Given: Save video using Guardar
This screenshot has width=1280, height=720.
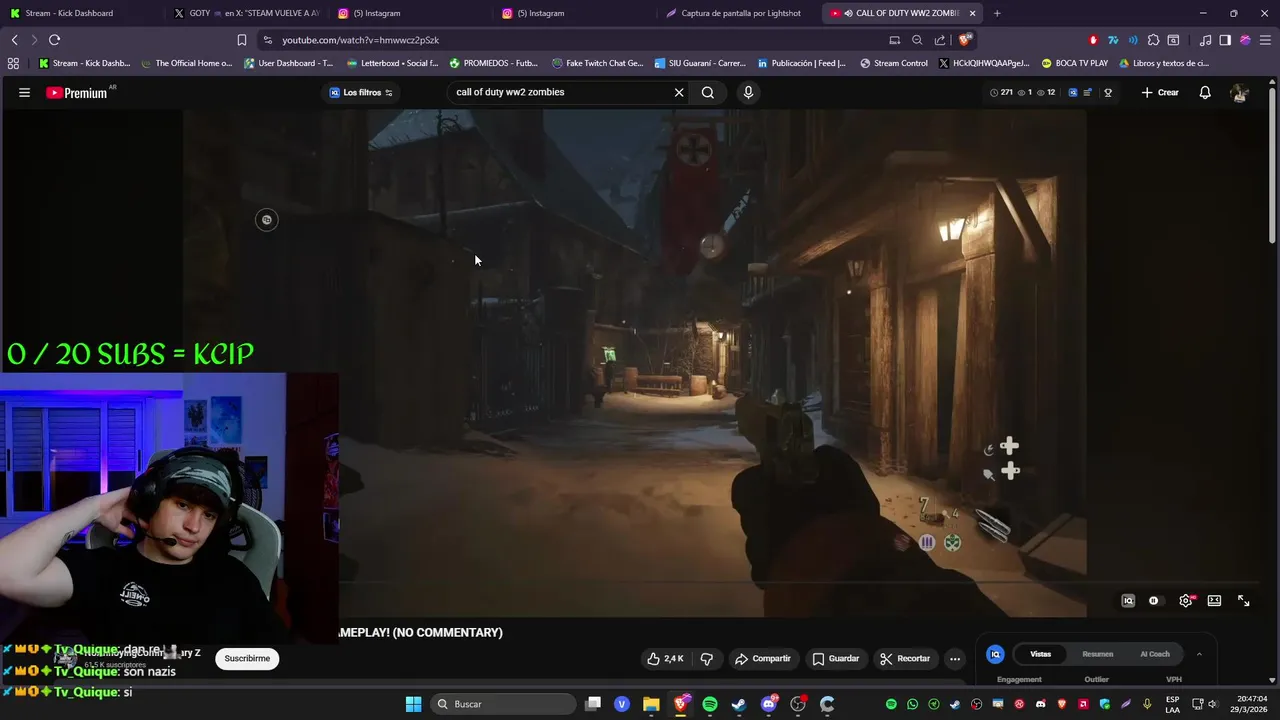Looking at the screenshot, I should point(836,658).
